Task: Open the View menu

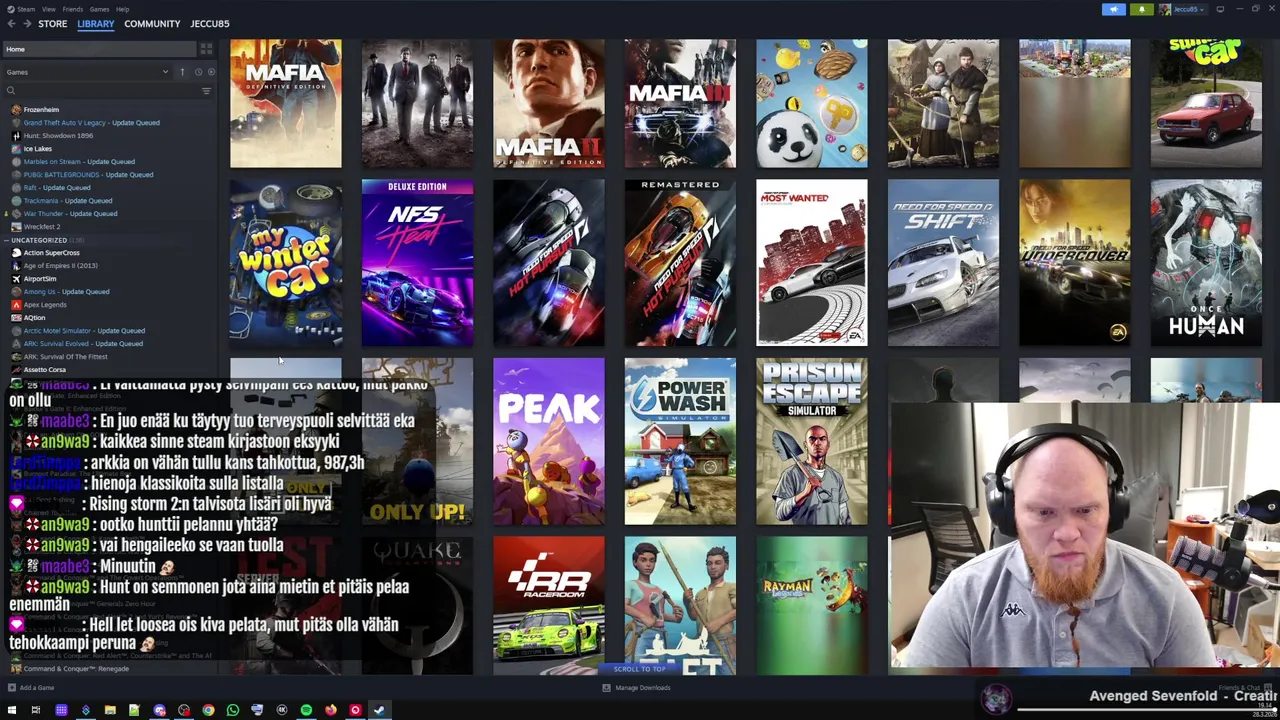Action: point(48,9)
